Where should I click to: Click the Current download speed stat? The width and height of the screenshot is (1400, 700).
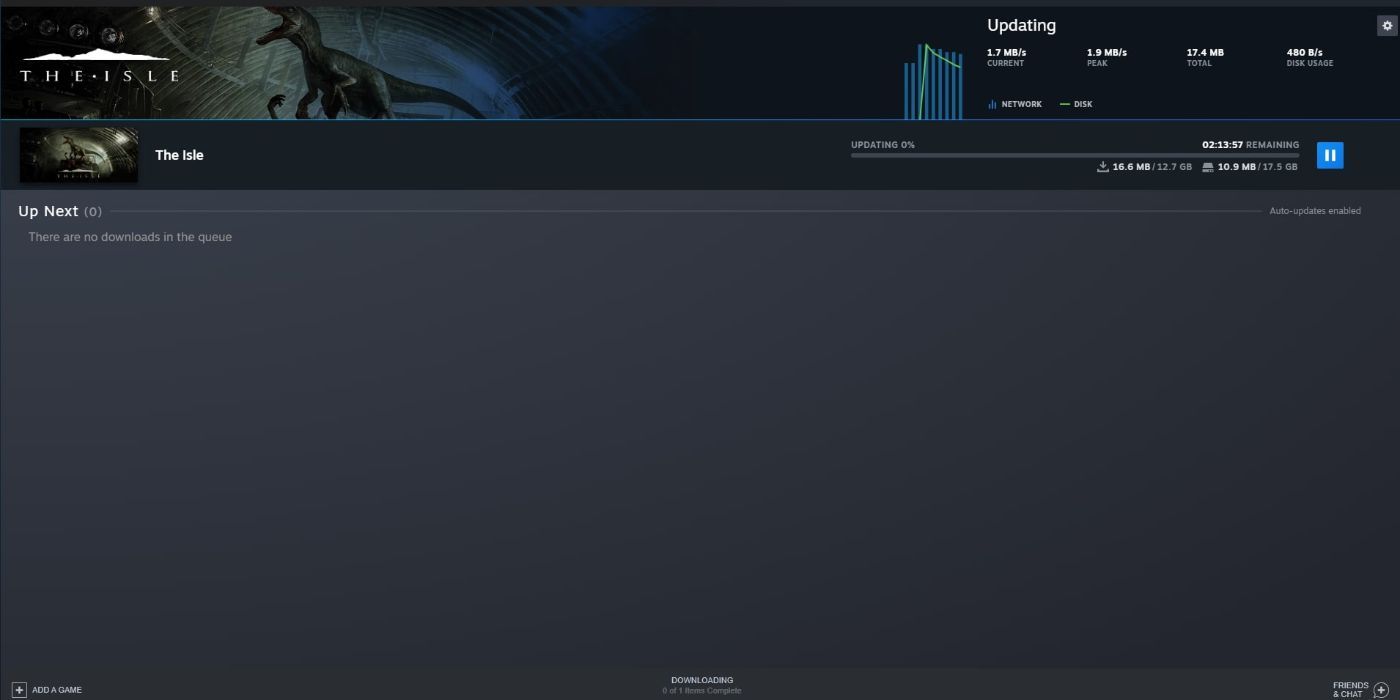pyautogui.click(x=1006, y=57)
